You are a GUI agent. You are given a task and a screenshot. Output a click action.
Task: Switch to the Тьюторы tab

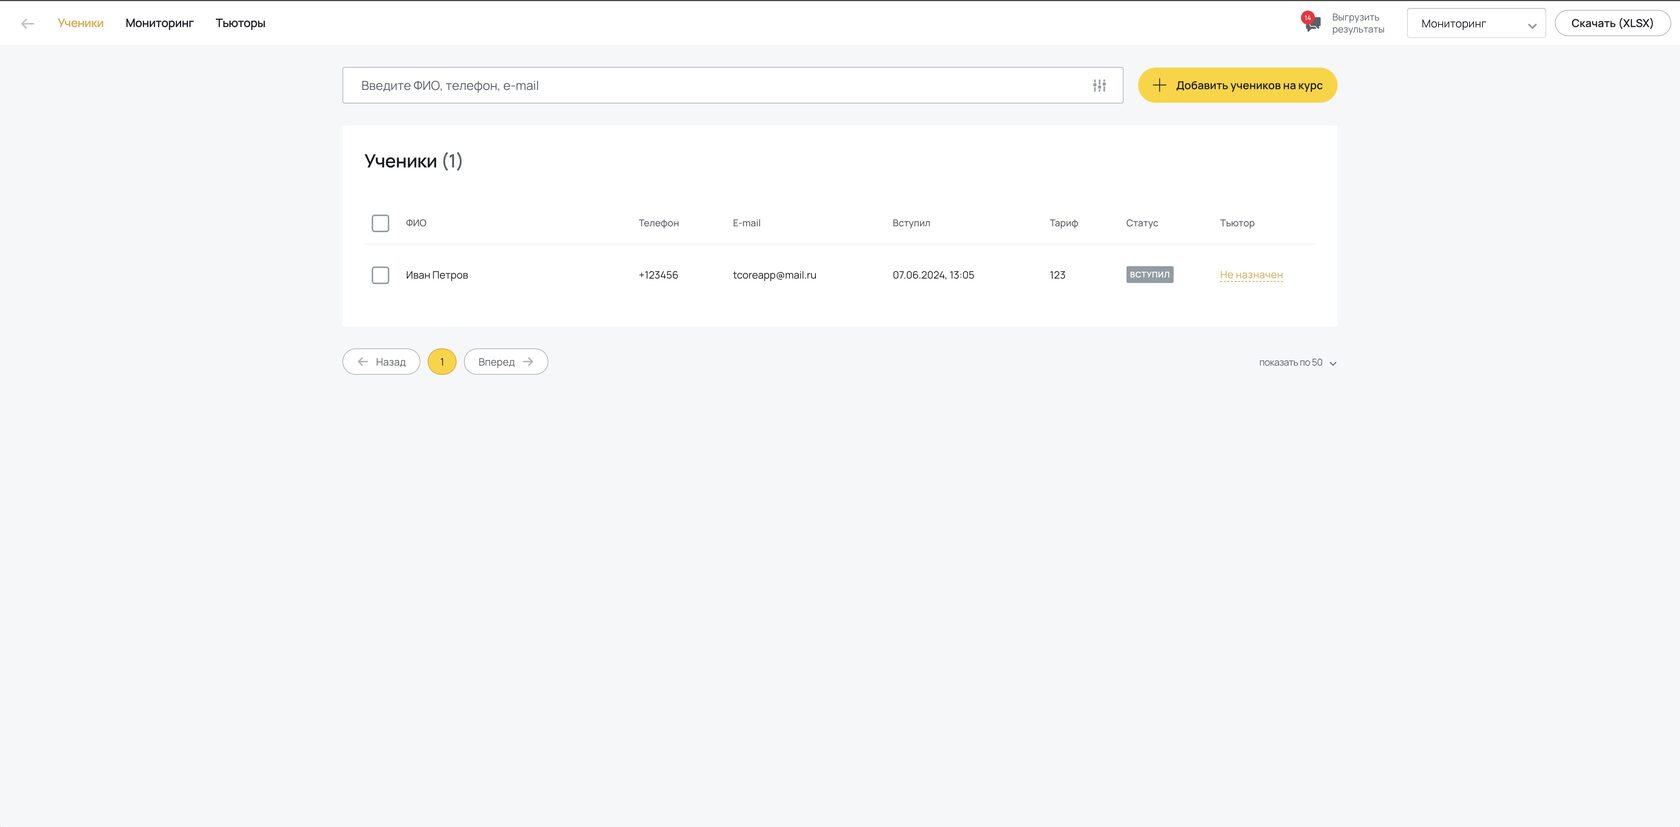pyautogui.click(x=240, y=23)
